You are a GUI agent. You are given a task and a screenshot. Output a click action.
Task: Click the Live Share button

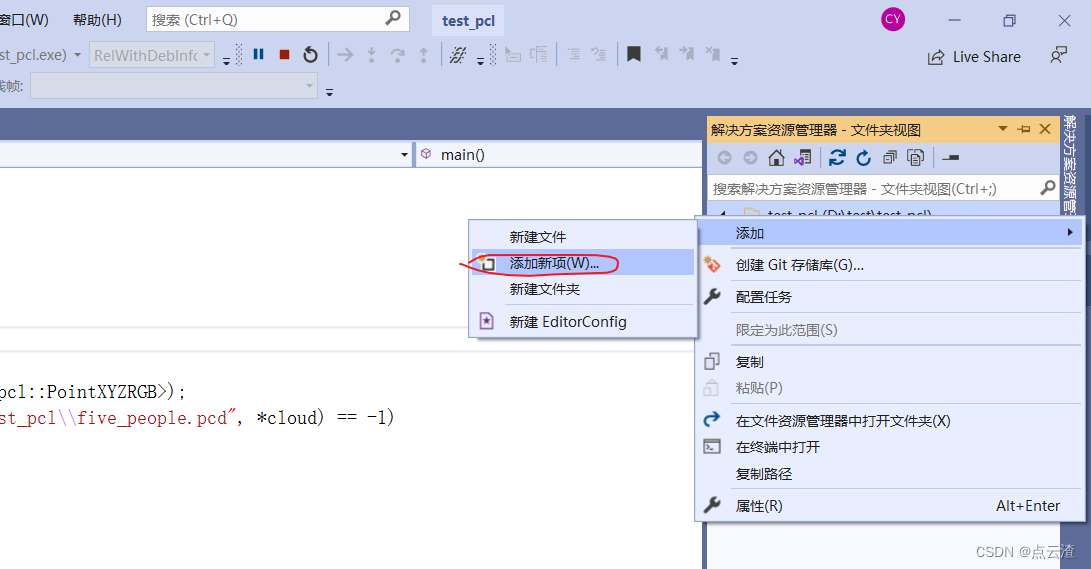tap(974, 57)
